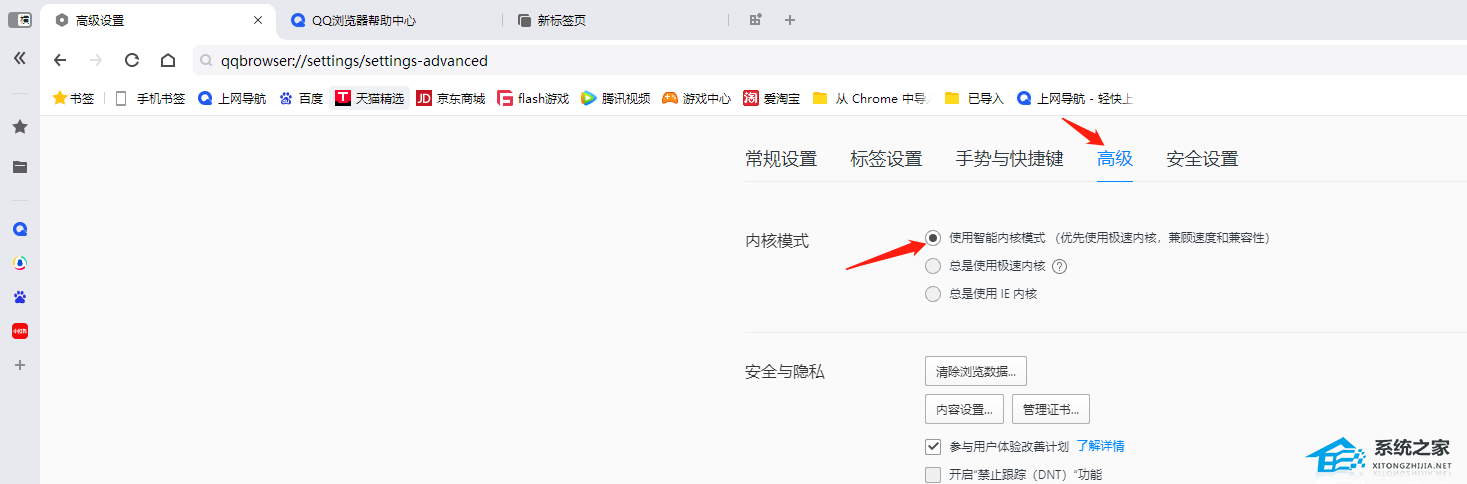Open the 京东商城 bookmark
The image size is (1467, 484).
451,98
